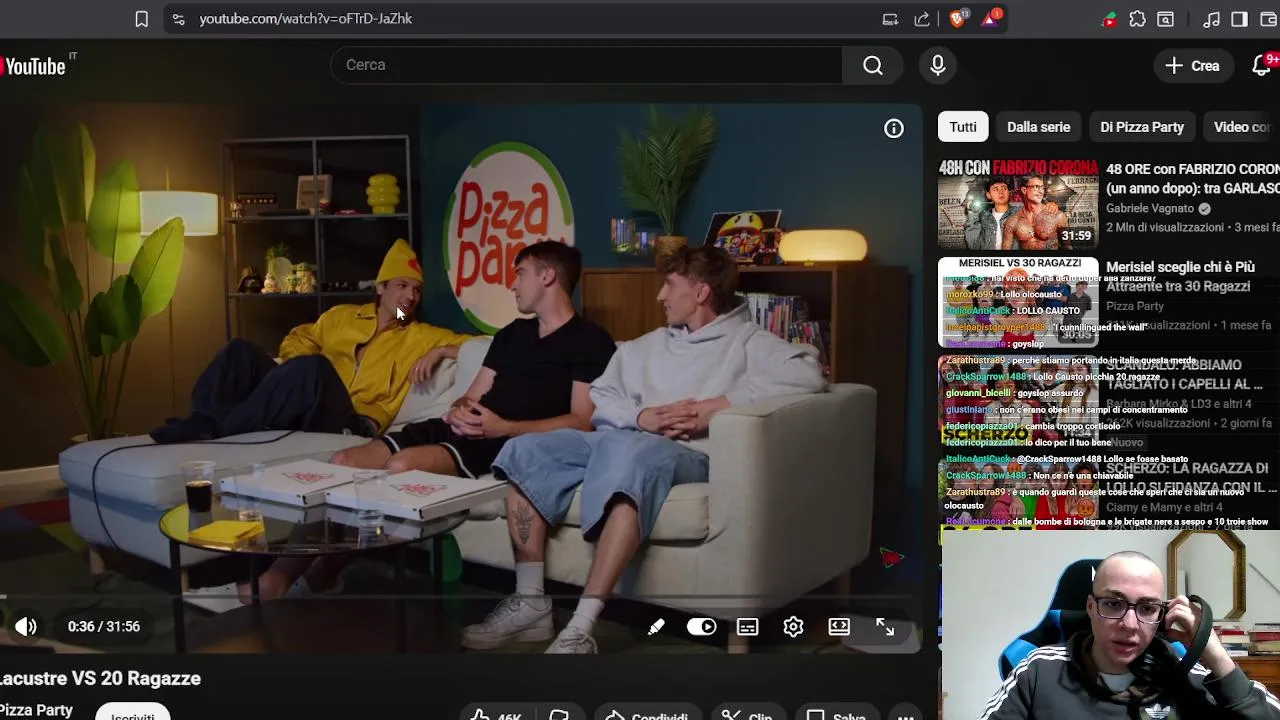Click the search magnifier button
This screenshot has height=720, width=1280.
point(873,65)
